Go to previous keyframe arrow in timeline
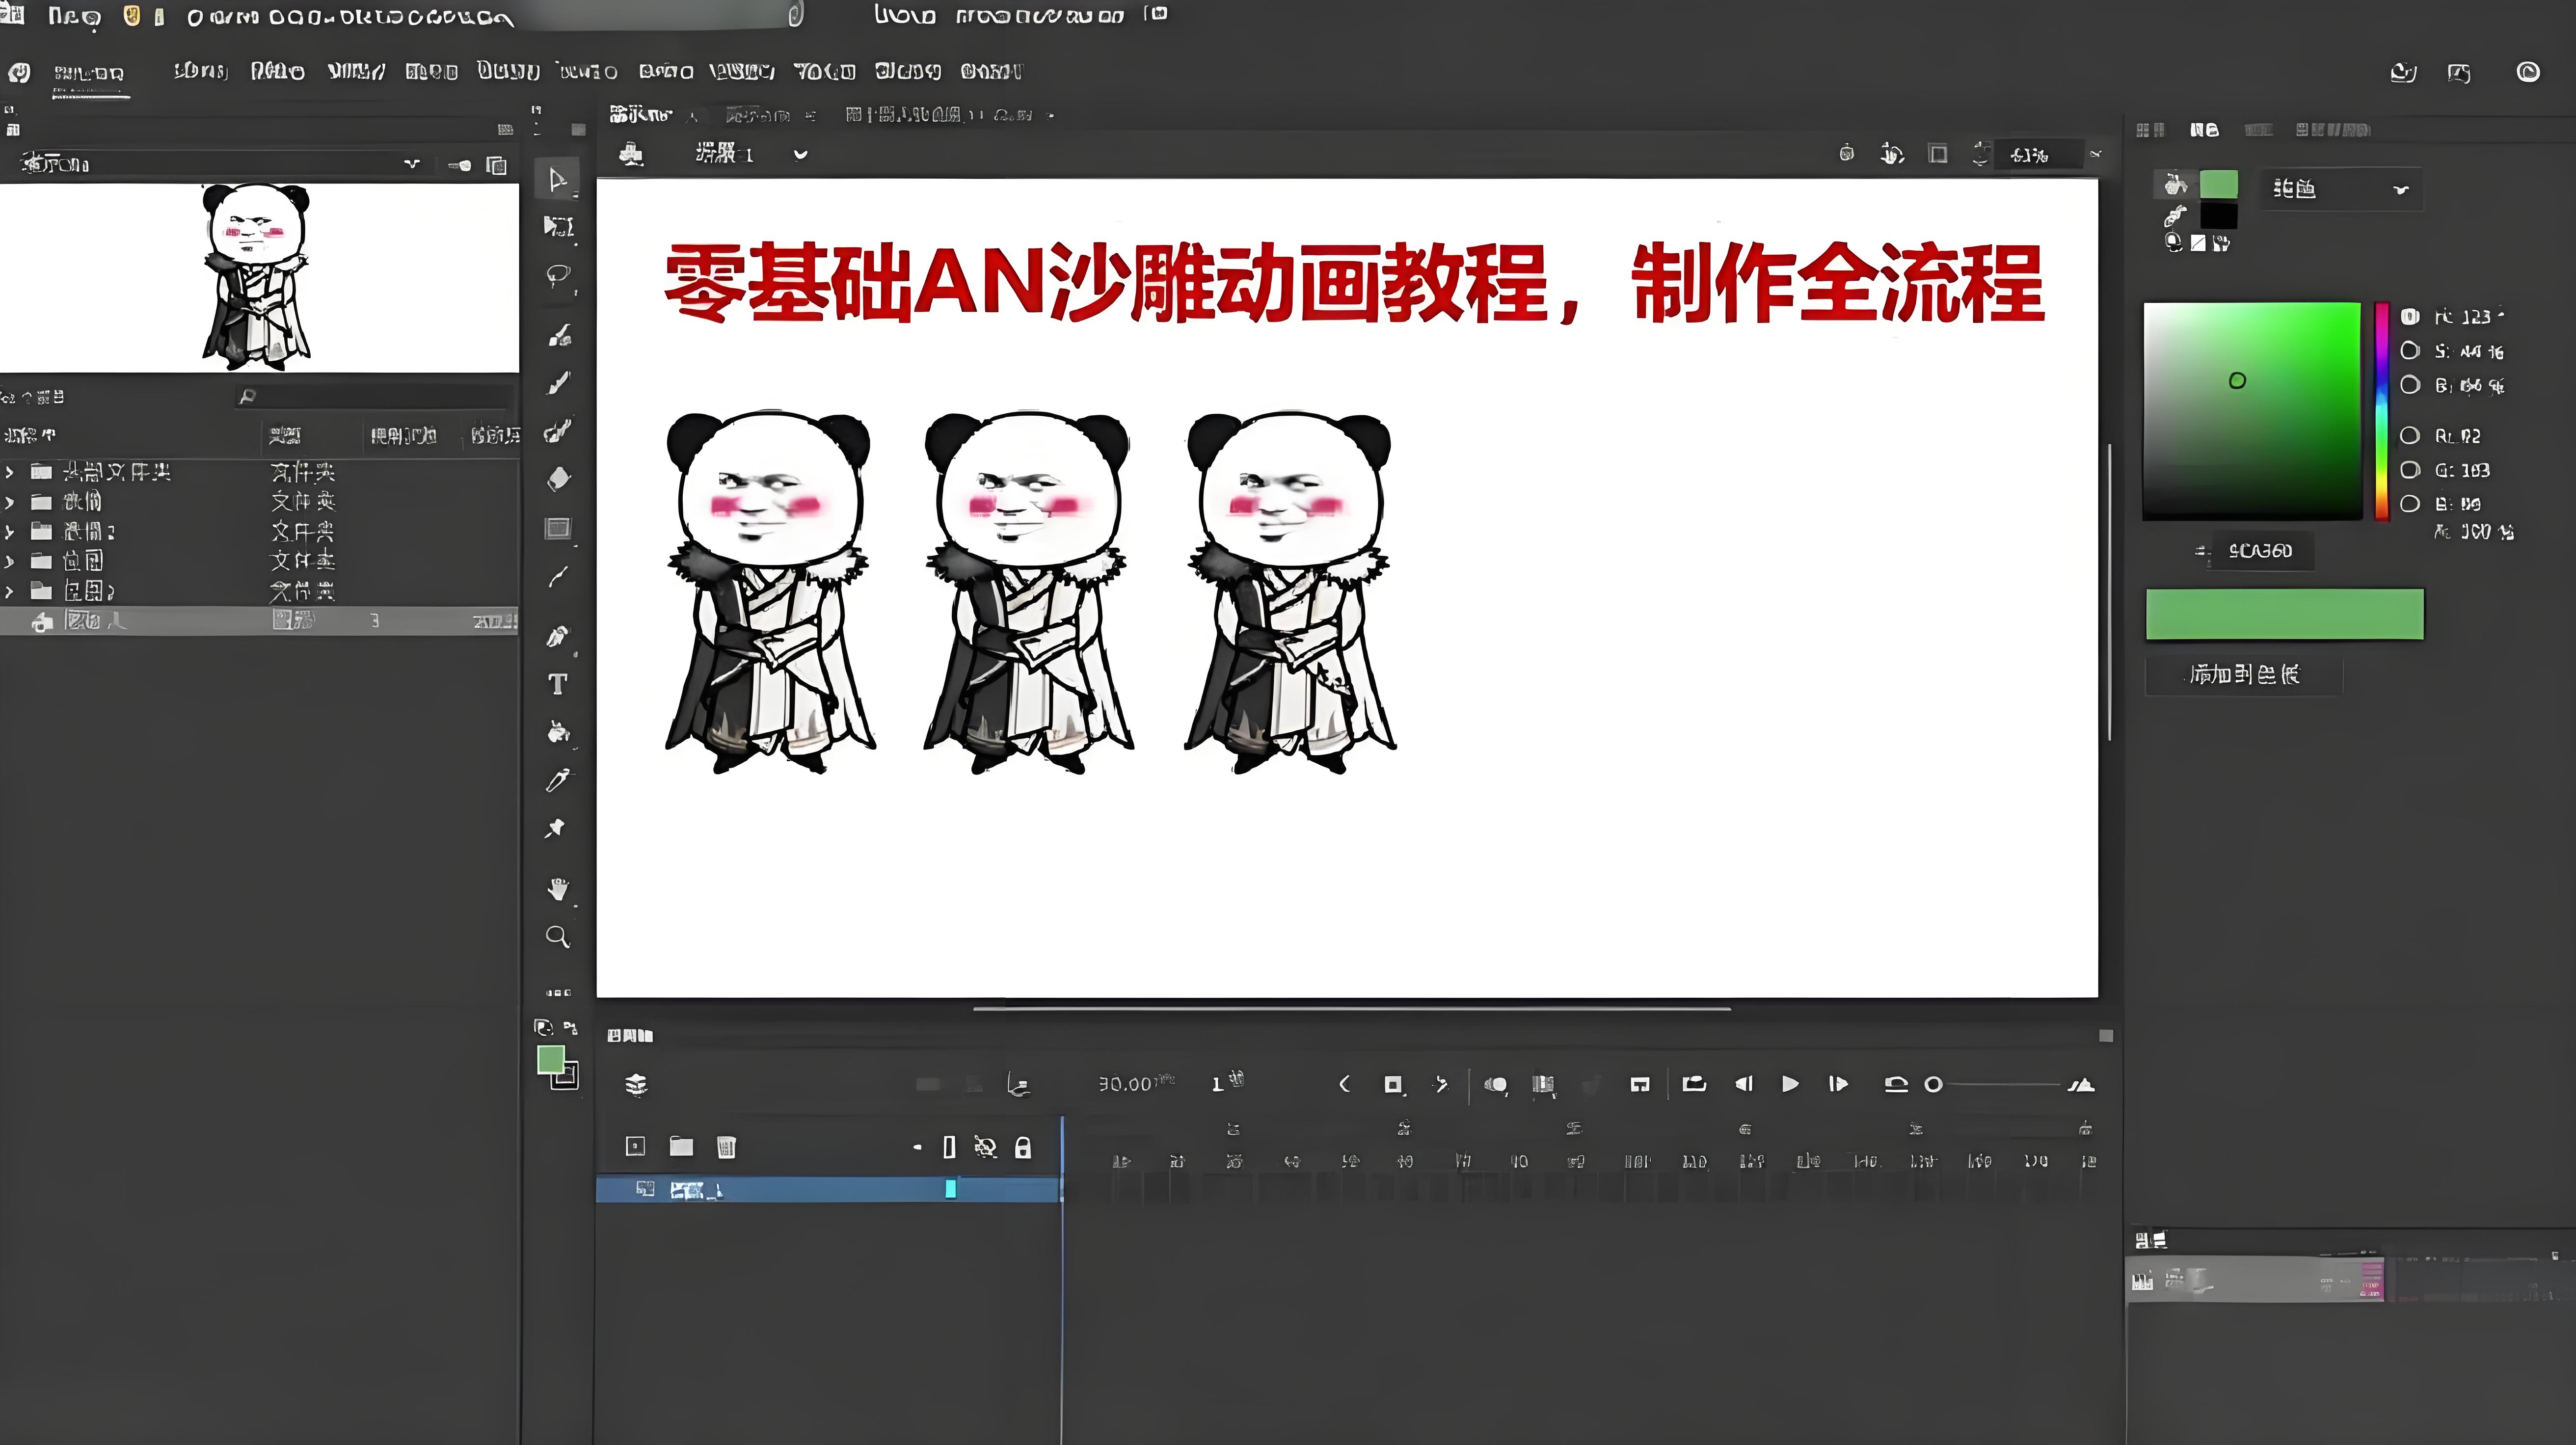This screenshot has height=1445, width=2576. [1344, 1084]
